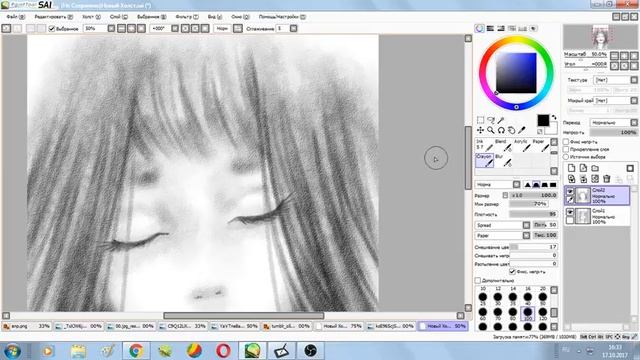Switch to the arop.png document tab
Screen dimensions: 640x360
(27, 327)
